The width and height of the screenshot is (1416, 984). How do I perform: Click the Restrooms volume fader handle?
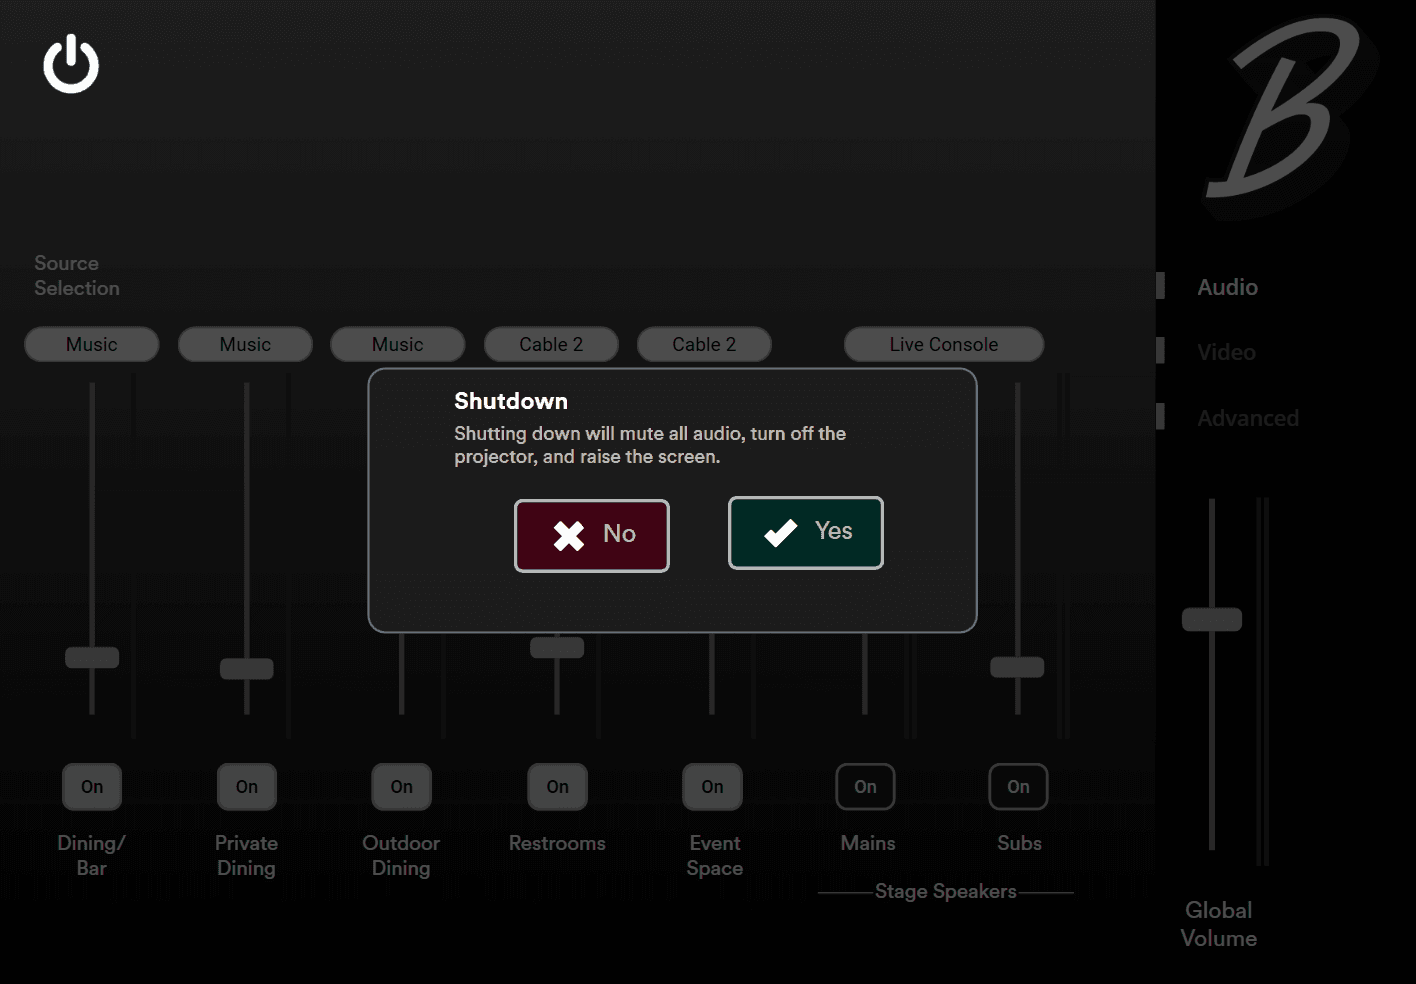pyautogui.click(x=557, y=647)
